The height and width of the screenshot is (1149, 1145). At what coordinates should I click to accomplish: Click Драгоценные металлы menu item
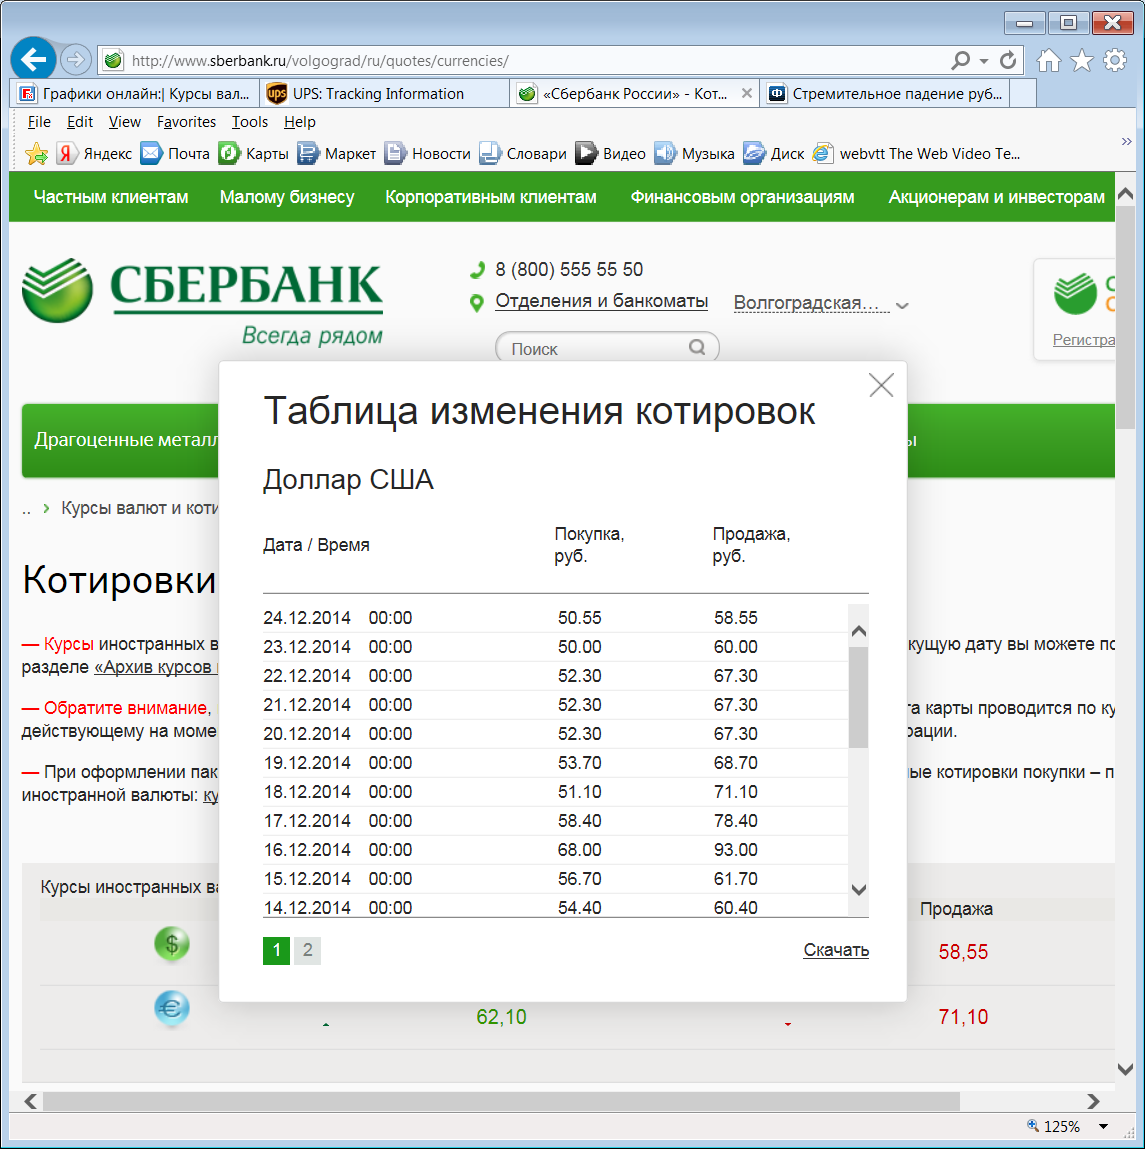(126, 440)
